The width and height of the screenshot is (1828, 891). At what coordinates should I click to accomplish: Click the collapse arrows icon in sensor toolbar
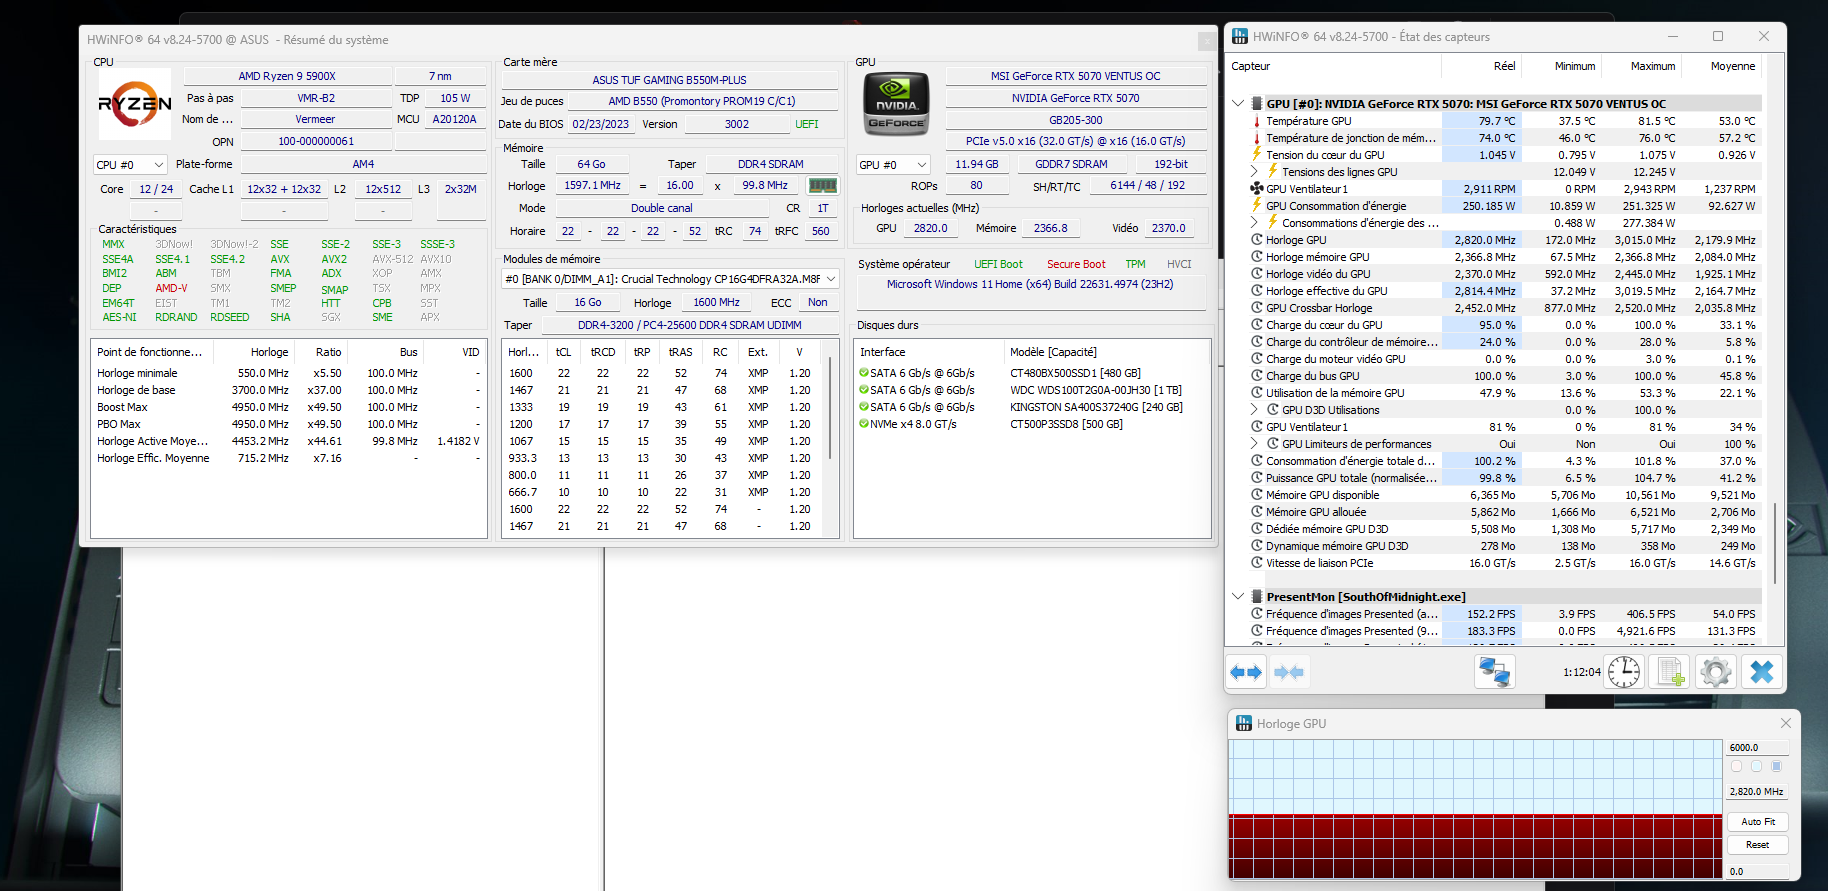pos(1289,672)
